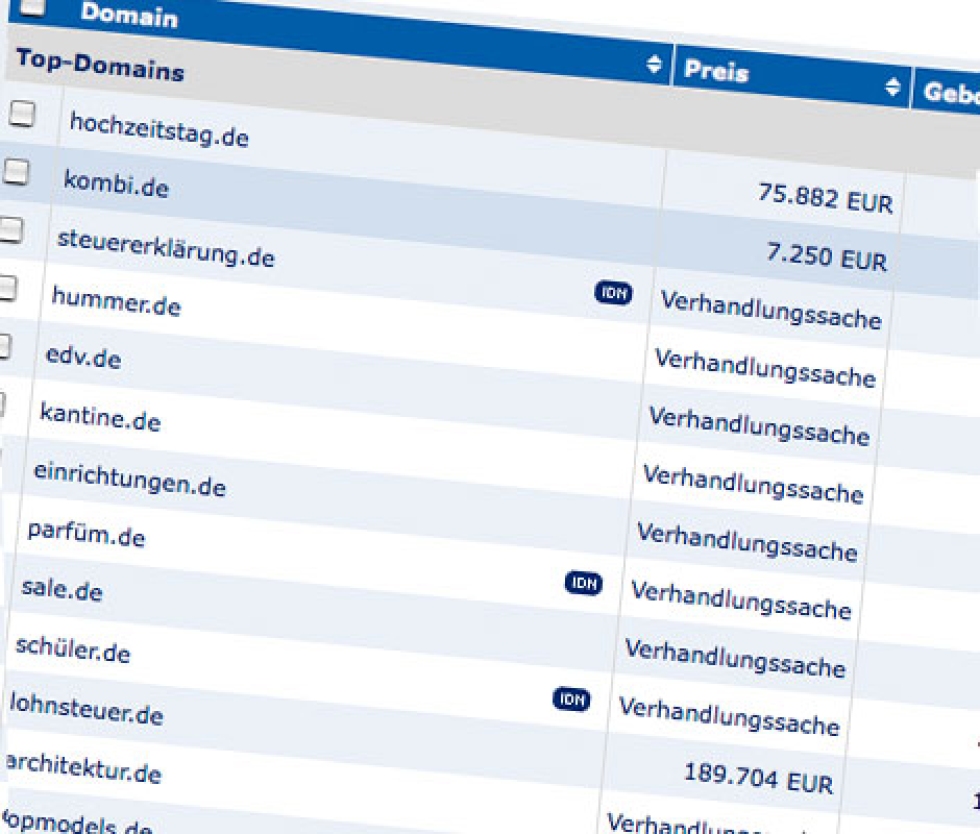Viewport: 980px width, 834px height.
Task: Click the sort arrows in the Domain column
Action: pyautogui.click(x=654, y=65)
